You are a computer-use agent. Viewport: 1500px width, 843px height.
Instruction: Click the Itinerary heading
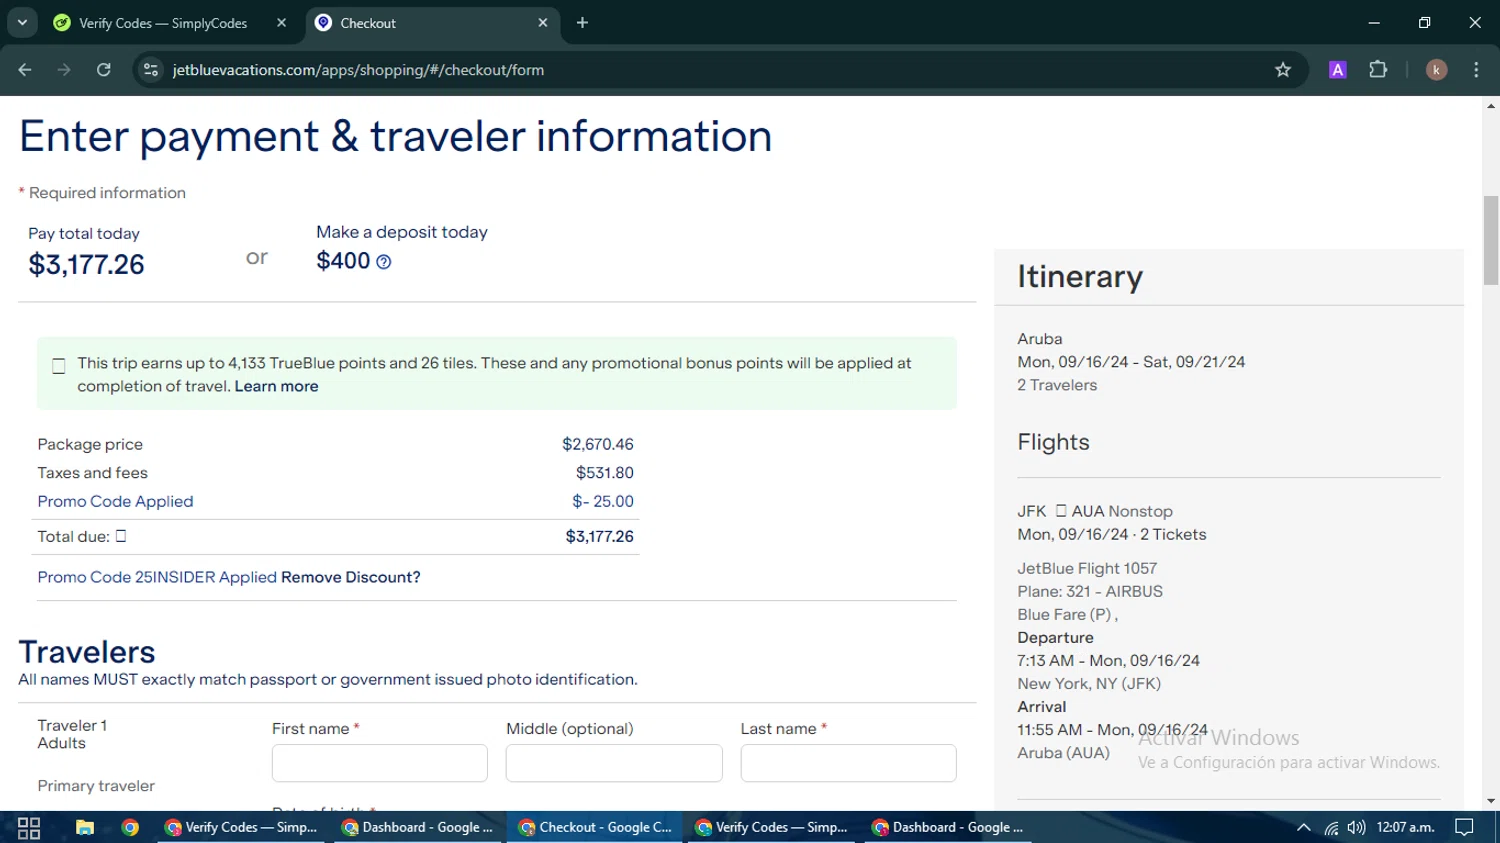(1080, 277)
